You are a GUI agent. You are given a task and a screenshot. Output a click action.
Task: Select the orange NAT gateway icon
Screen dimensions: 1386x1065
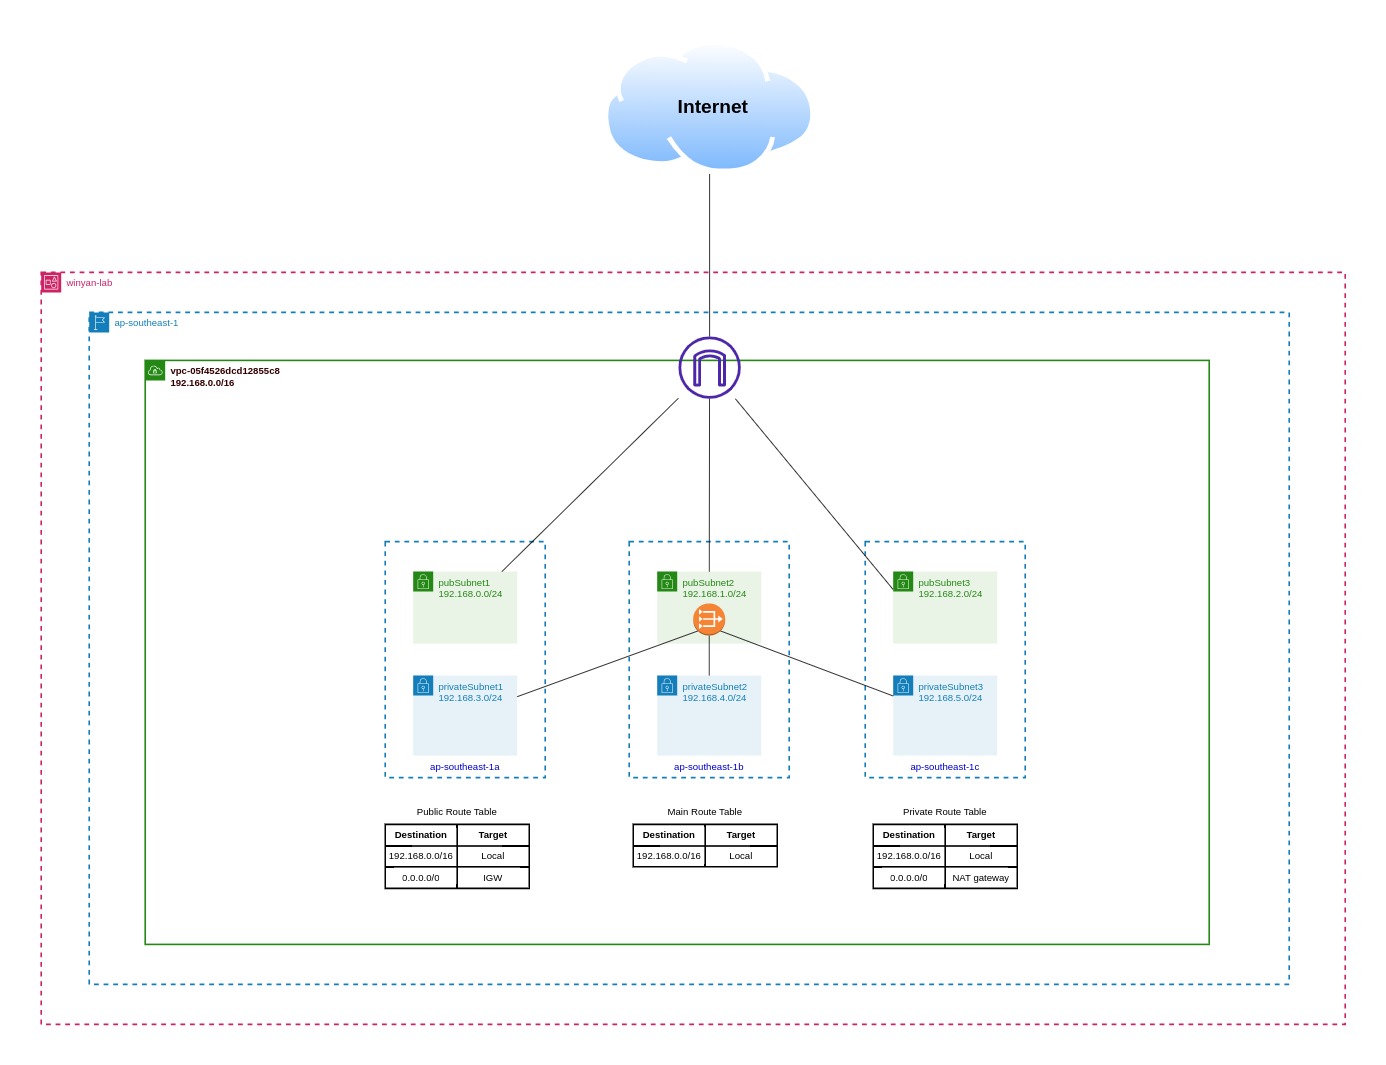tap(709, 620)
